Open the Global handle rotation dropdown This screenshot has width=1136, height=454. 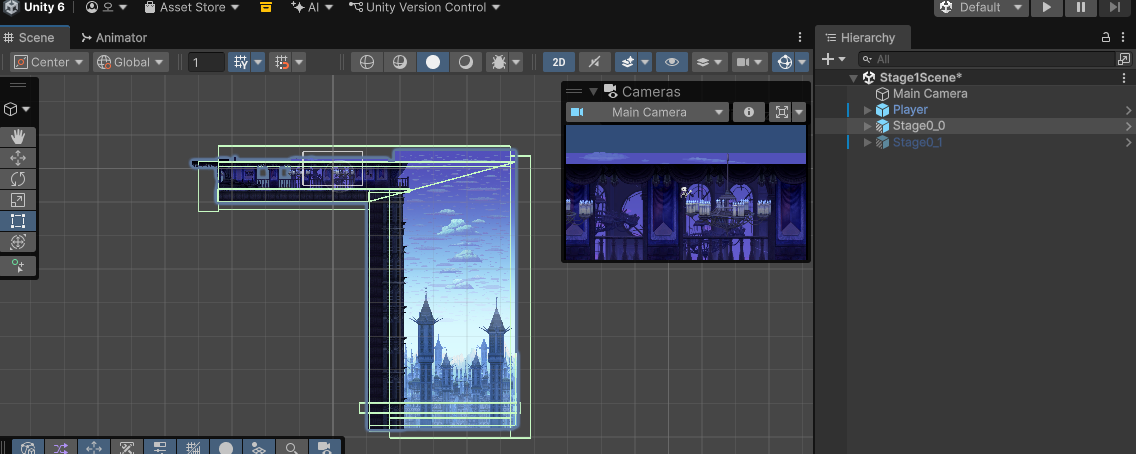coord(131,62)
